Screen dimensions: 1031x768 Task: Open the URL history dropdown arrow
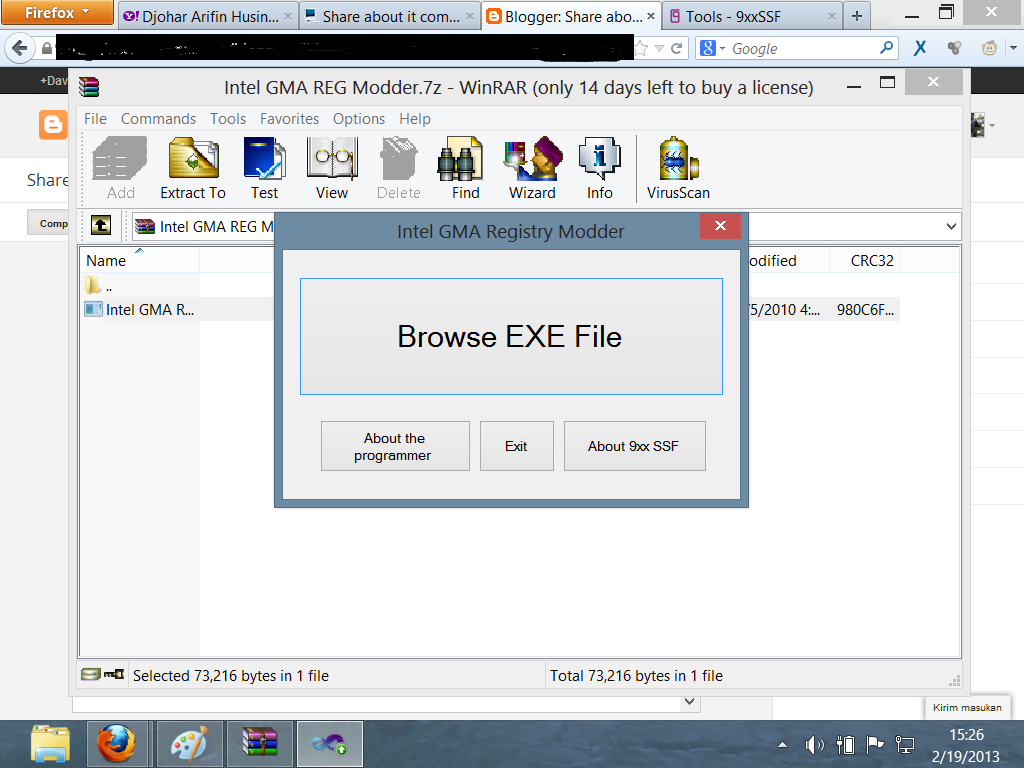pyautogui.click(x=659, y=48)
